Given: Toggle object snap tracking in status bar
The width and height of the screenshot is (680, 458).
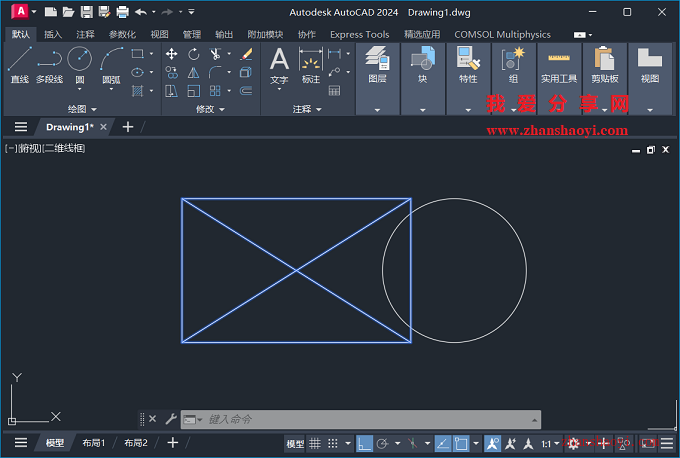Looking at the screenshot, I should point(443,443).
